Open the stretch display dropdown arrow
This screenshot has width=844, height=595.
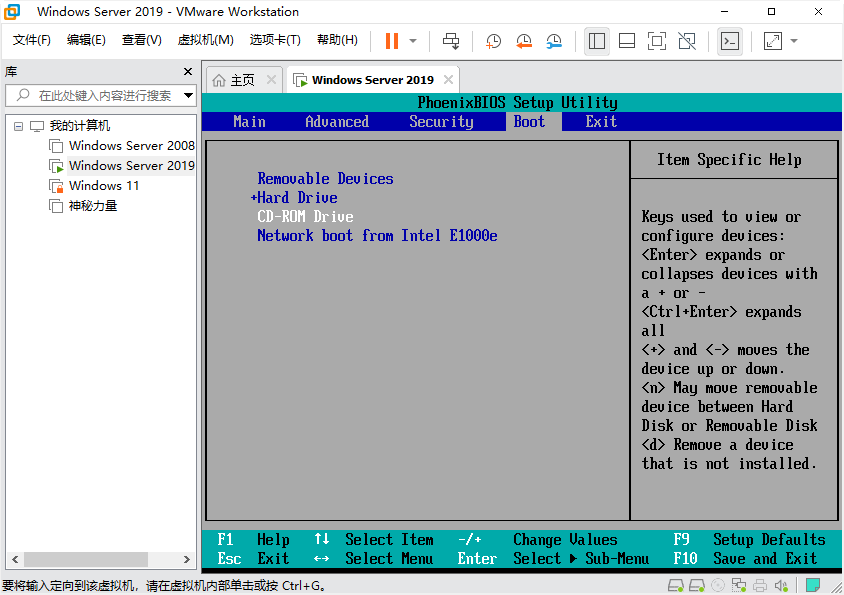[794, 41]
